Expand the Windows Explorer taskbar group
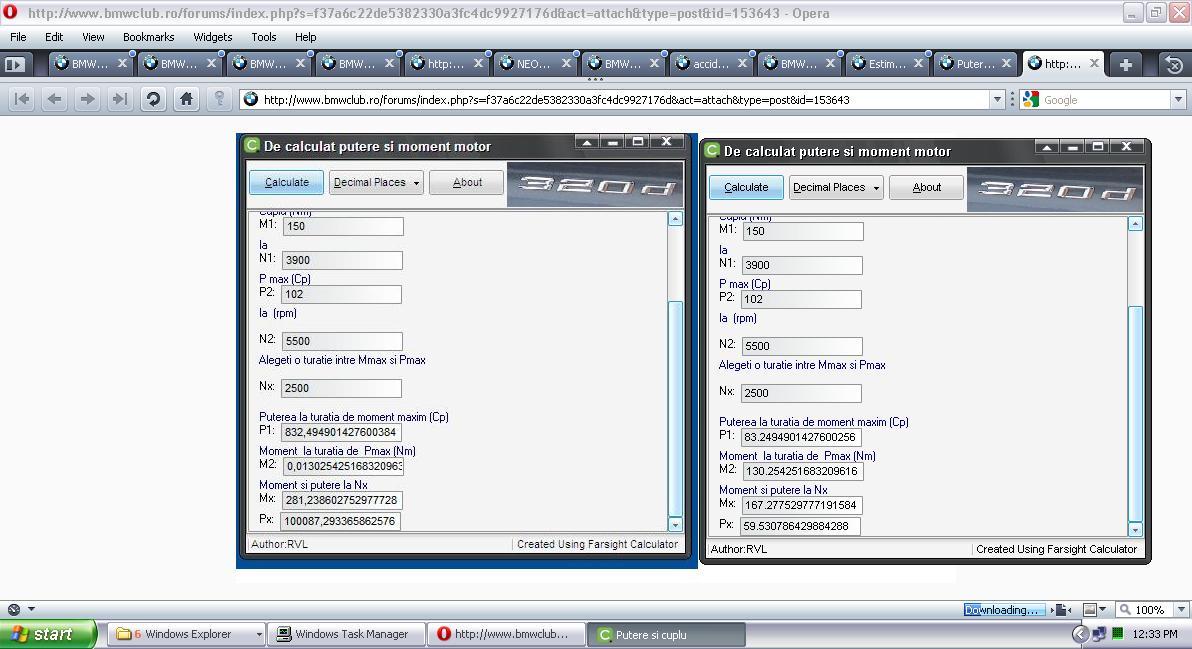Screen dimensions: 1192x649 [x=259, y=634]
